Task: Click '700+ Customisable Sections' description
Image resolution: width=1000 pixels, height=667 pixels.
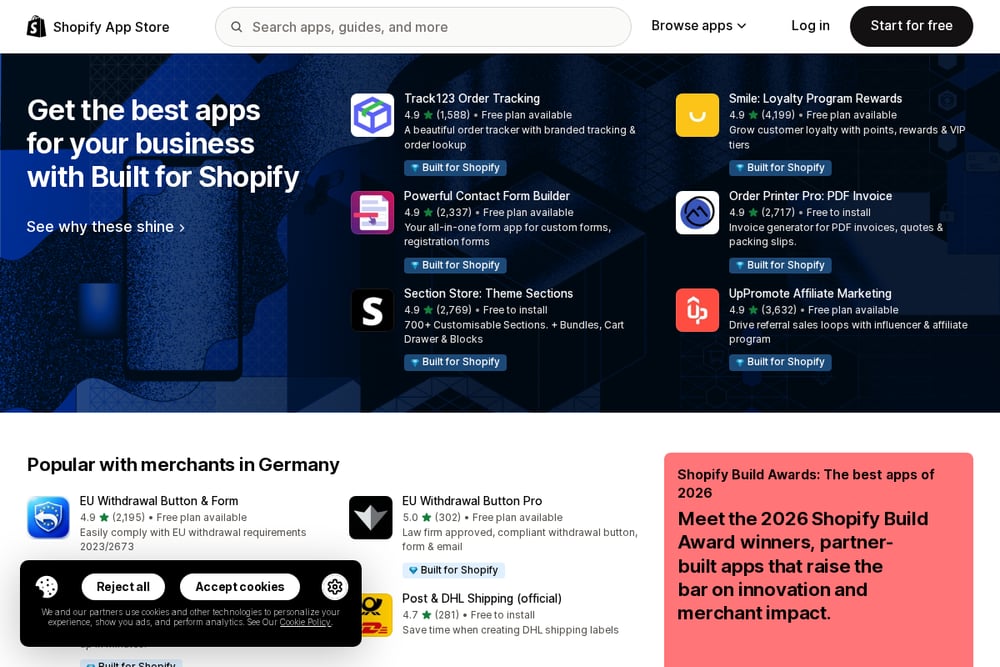Action: (x=514, y=332)
